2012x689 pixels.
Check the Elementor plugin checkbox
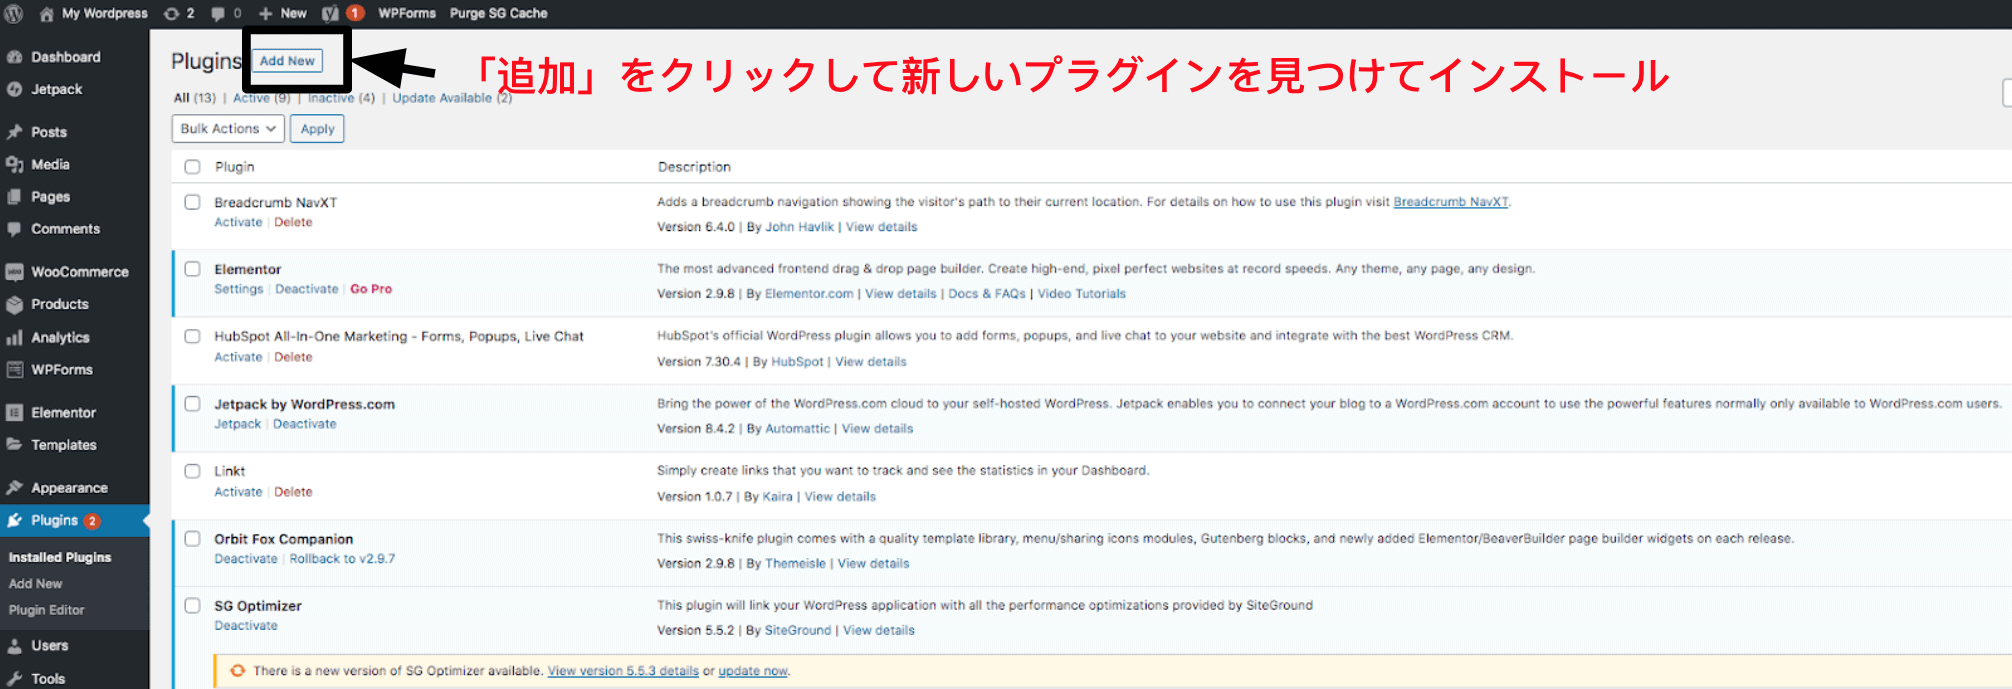tap(192, 269)
